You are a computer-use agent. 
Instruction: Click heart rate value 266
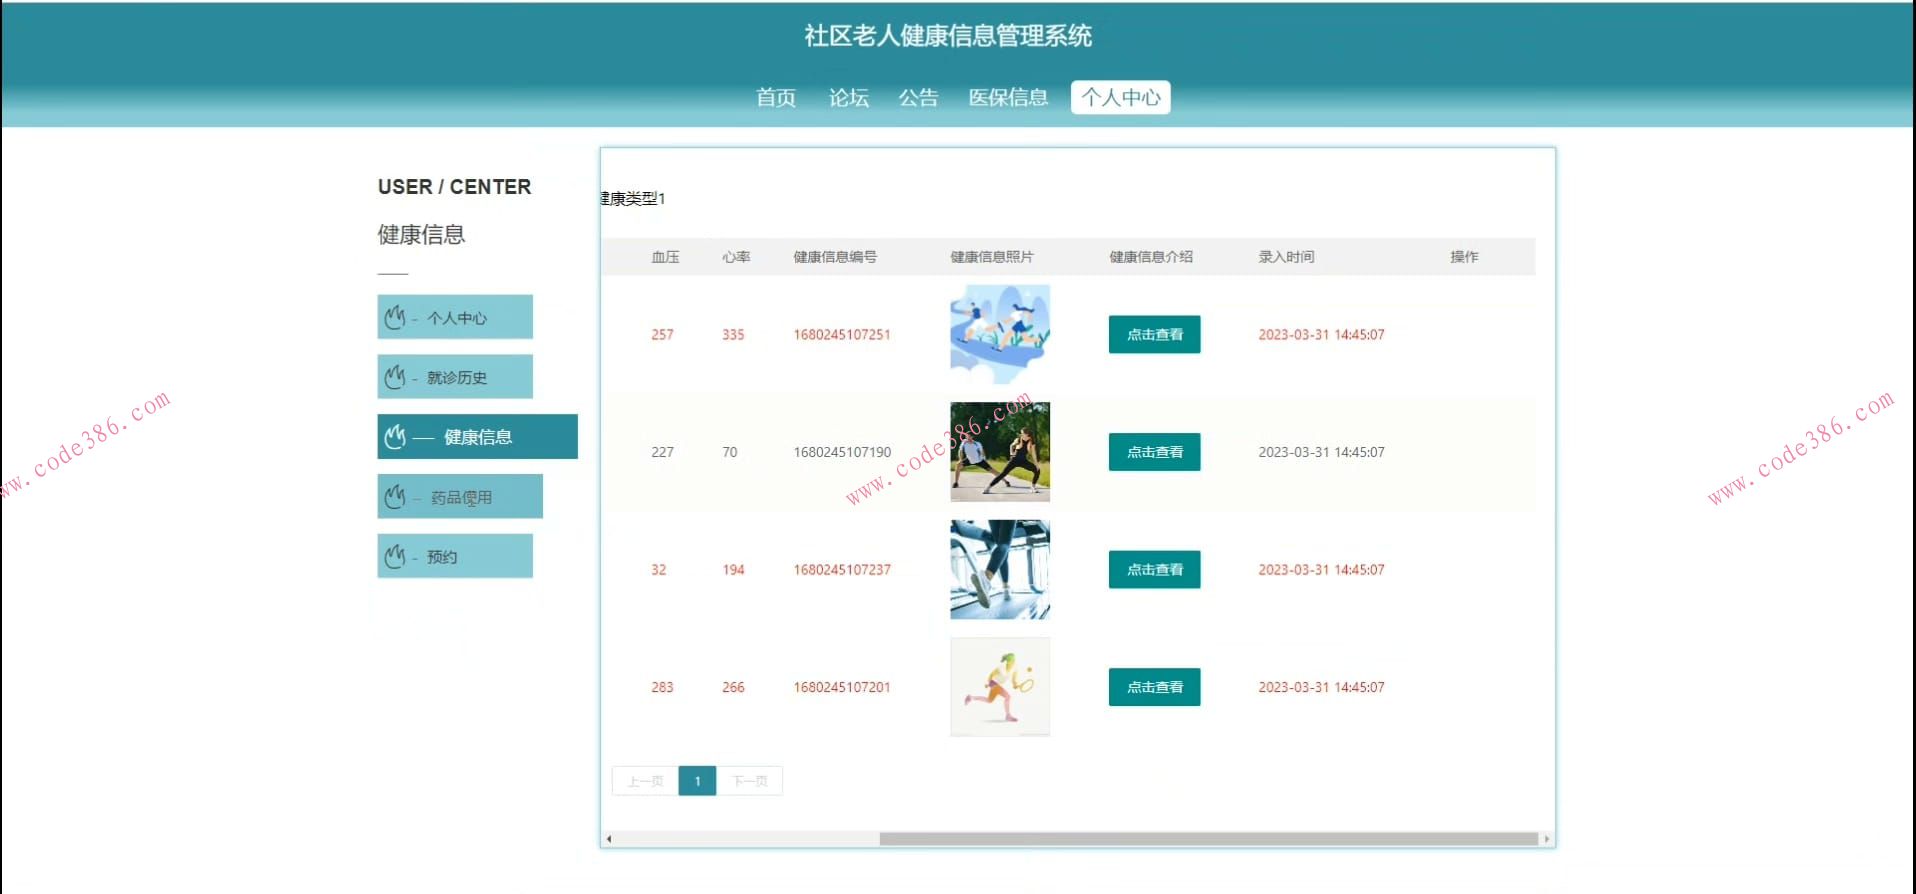(x=733, y=687)
